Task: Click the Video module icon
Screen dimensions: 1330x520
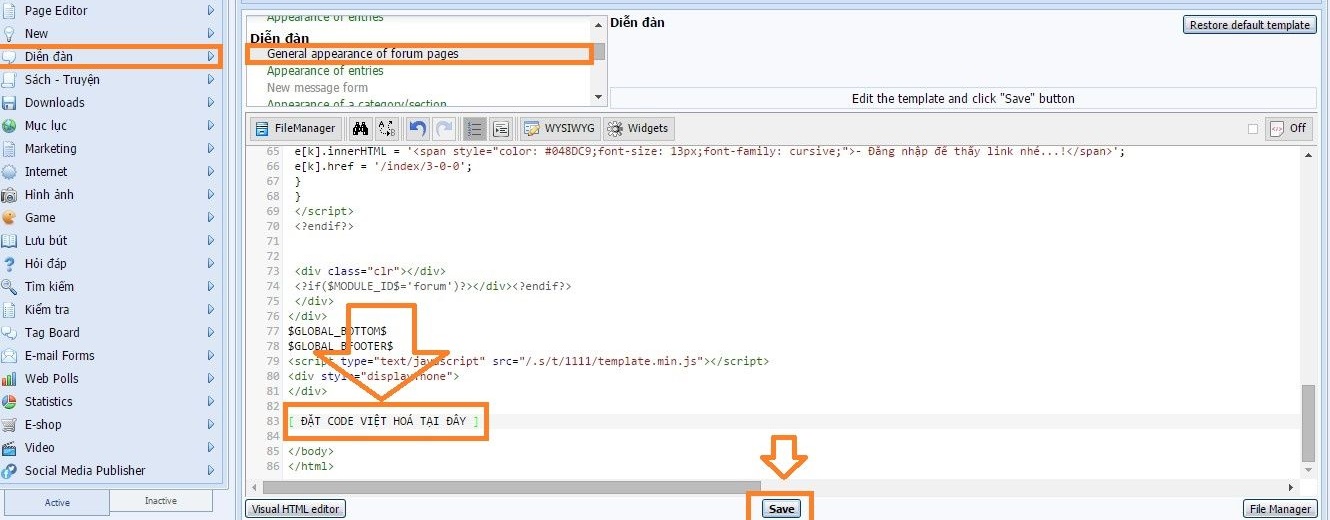Action: (x=9, y=447)
